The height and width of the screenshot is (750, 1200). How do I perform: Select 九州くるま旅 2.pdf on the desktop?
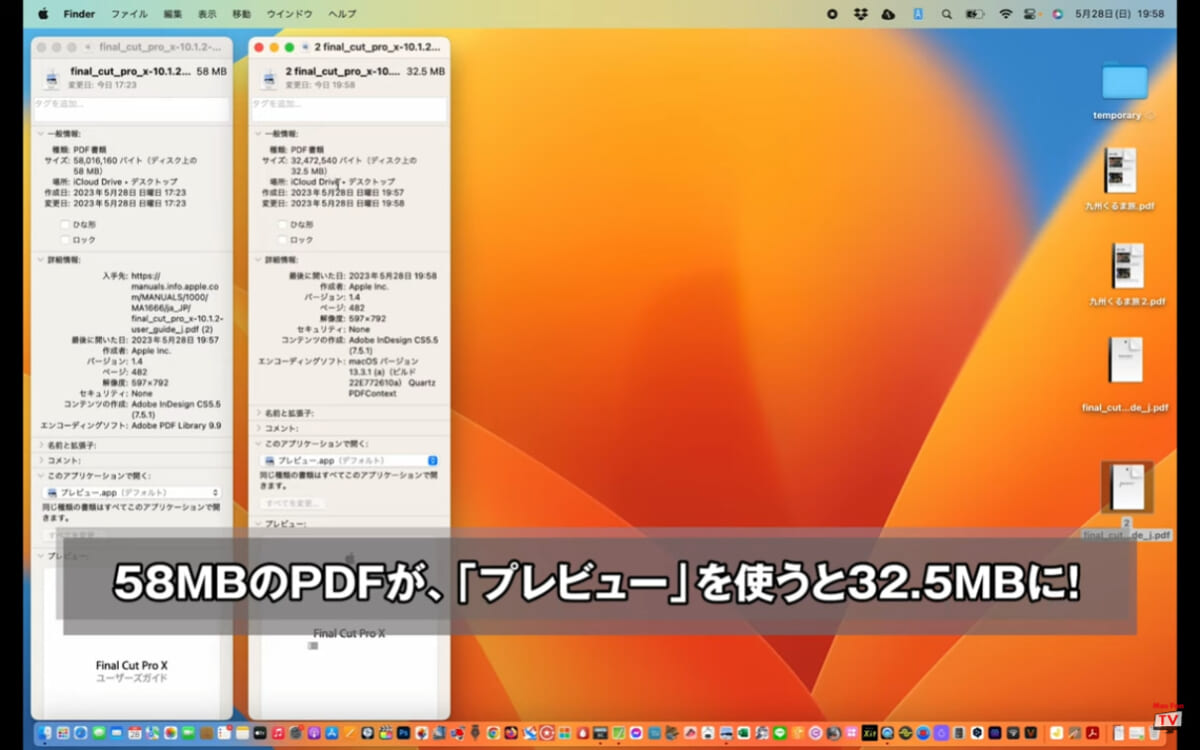(1127, 266)
